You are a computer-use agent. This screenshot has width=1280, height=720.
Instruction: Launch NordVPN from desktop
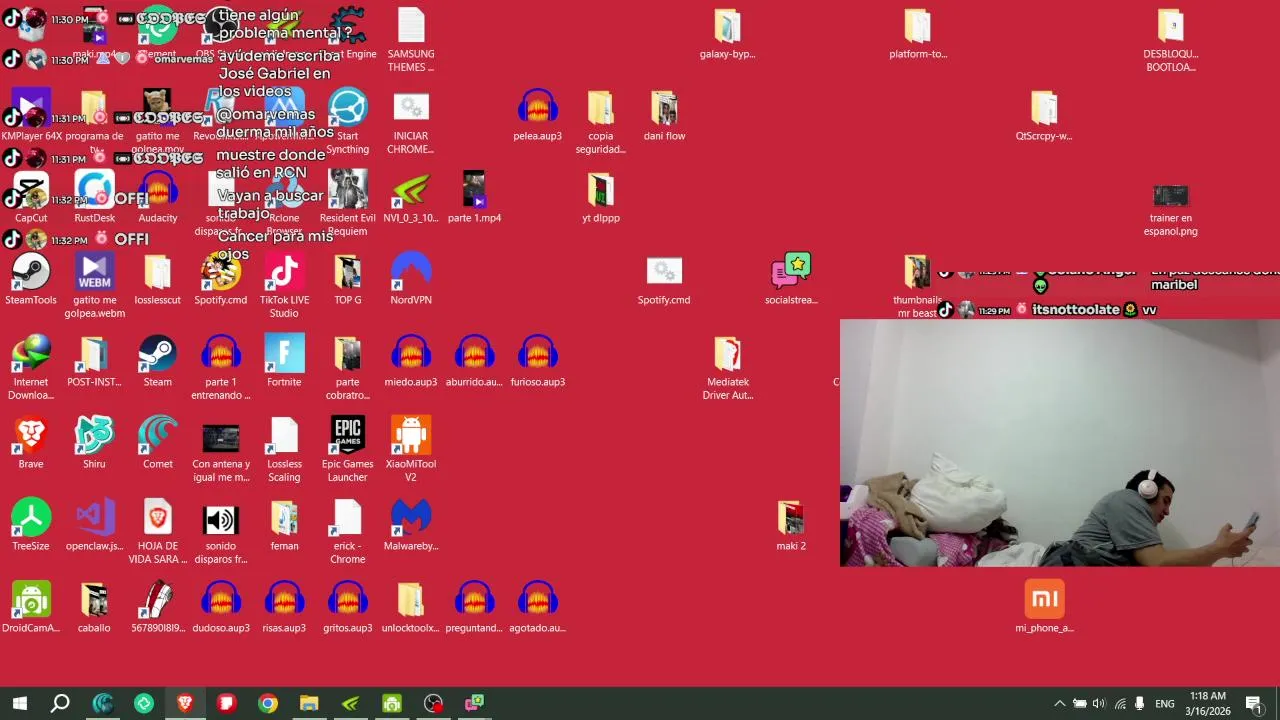(411, 280)
